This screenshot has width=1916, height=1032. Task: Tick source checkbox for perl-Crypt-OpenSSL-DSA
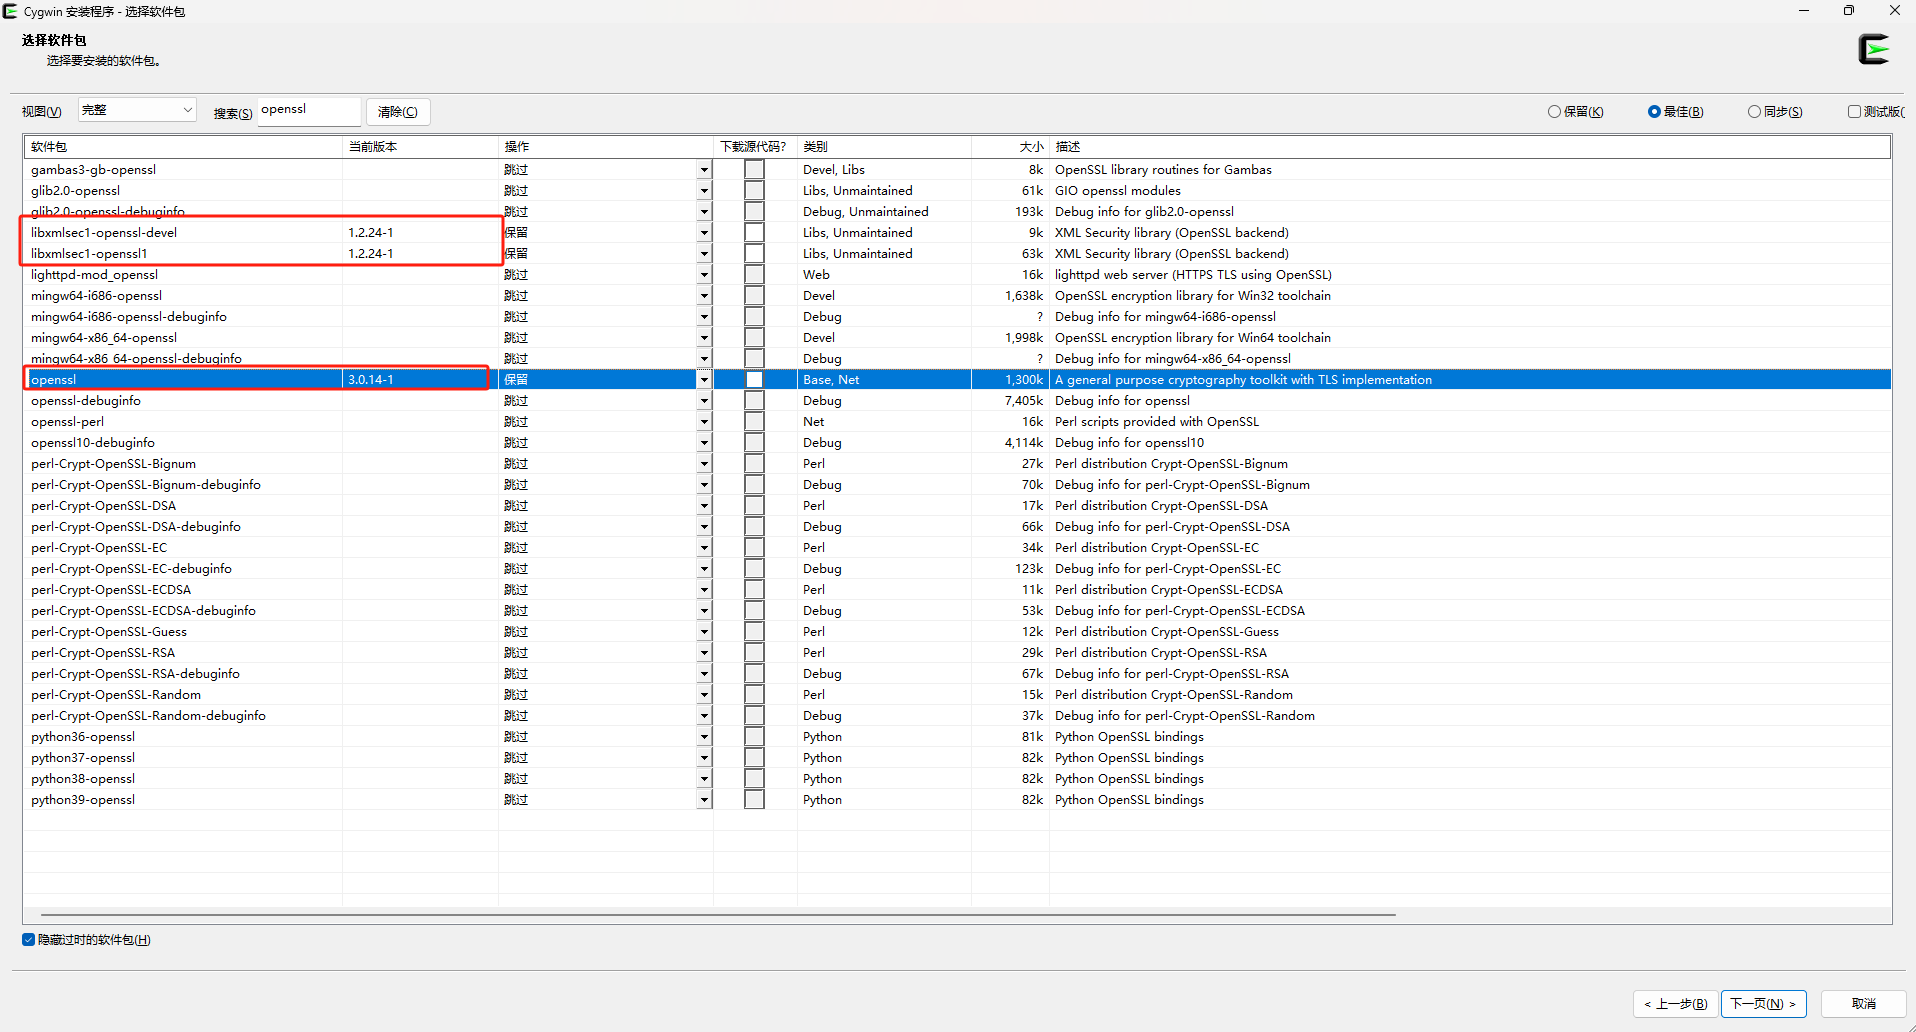754,506
